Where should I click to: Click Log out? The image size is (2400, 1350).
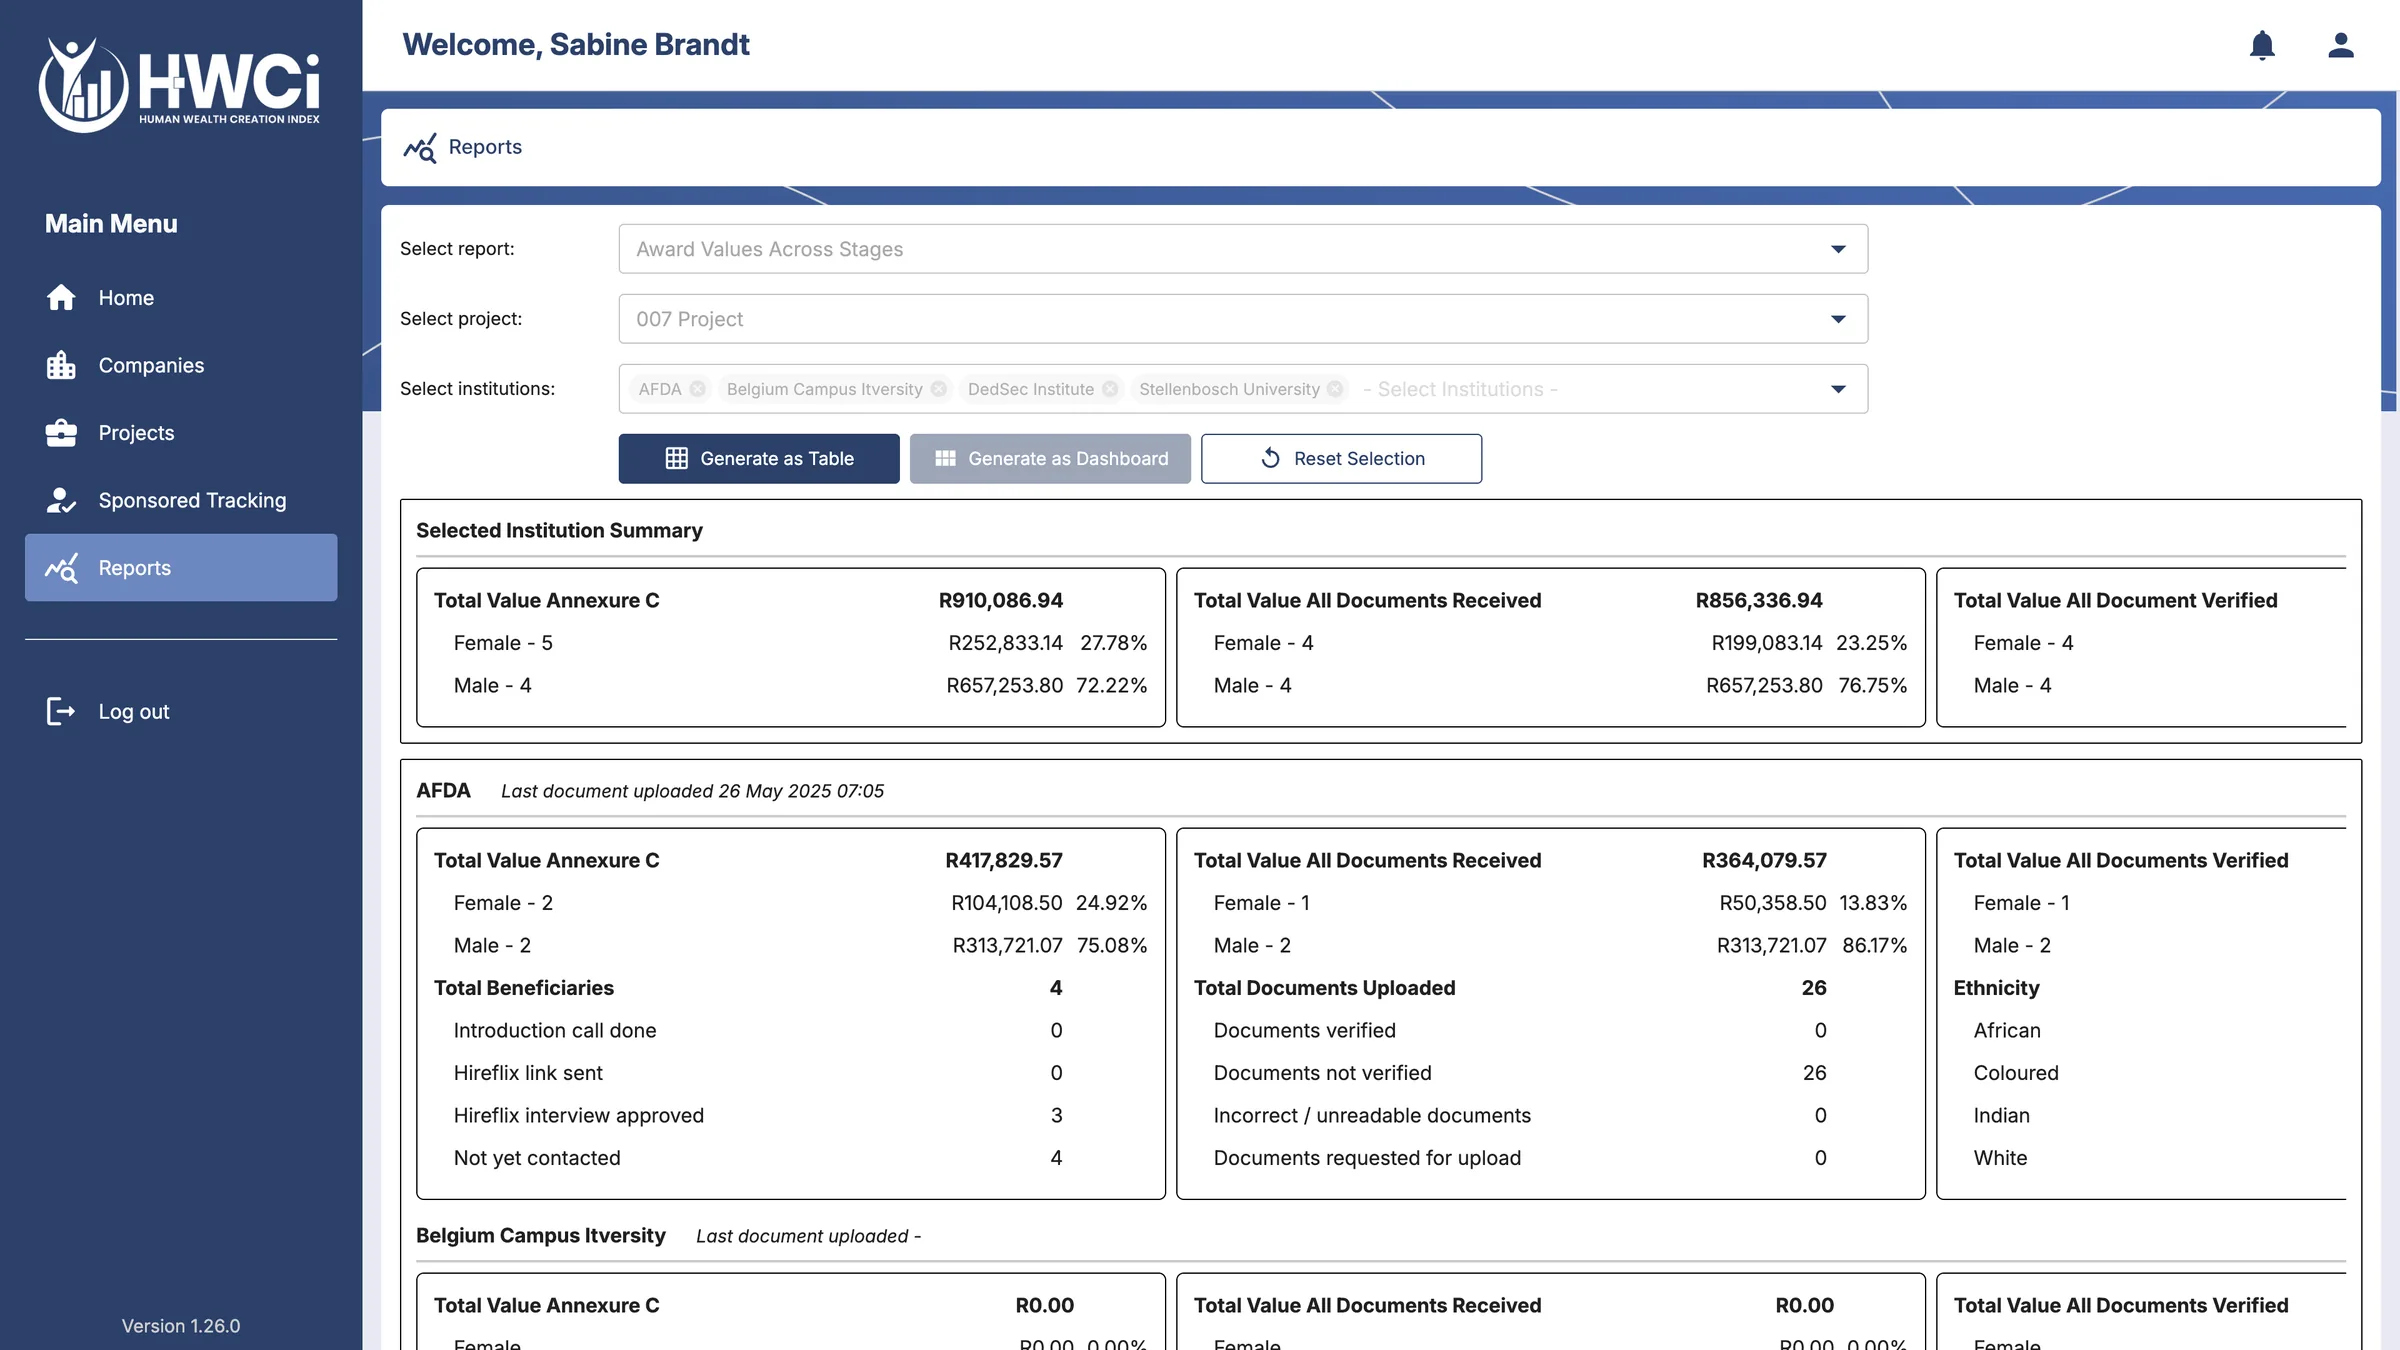pyautogui.click(x=181, y=711)
